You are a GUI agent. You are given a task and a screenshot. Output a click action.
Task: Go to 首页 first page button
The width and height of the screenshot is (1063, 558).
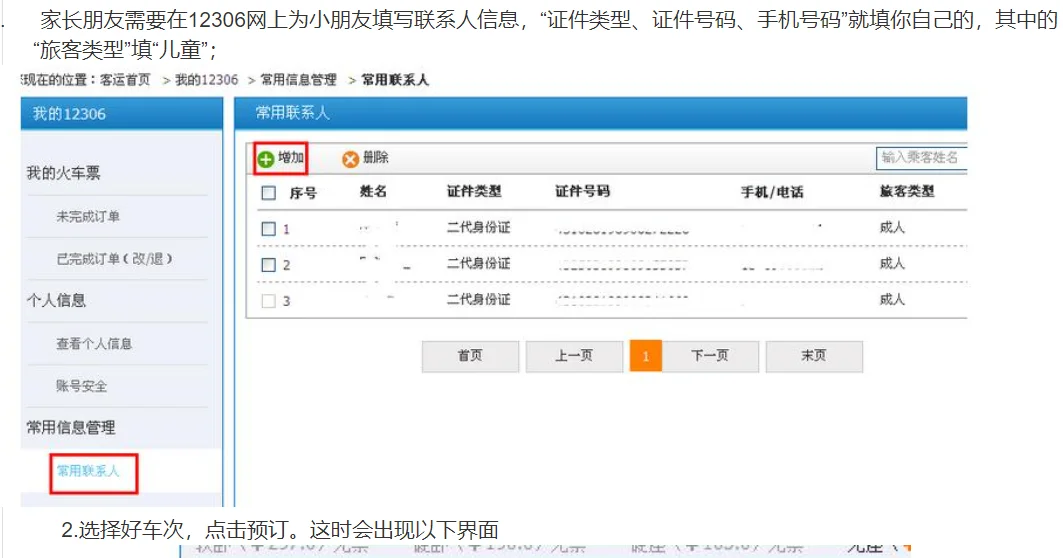(x=470, y=356)
